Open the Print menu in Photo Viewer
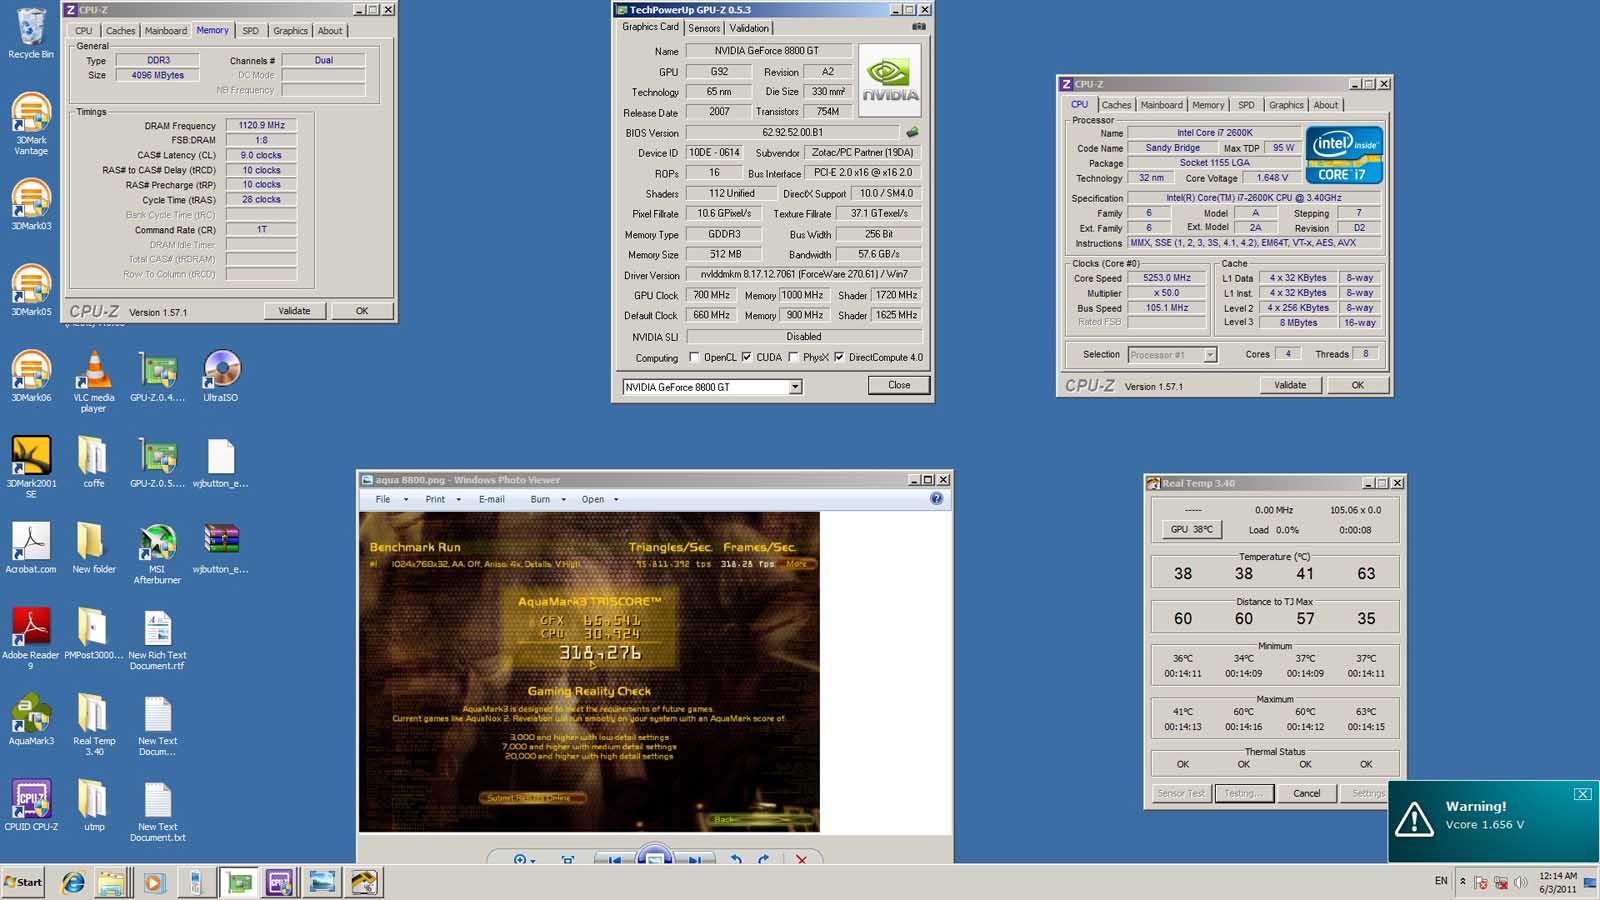The width and height of the screenshot is (1600, 900). pos(435,499)
